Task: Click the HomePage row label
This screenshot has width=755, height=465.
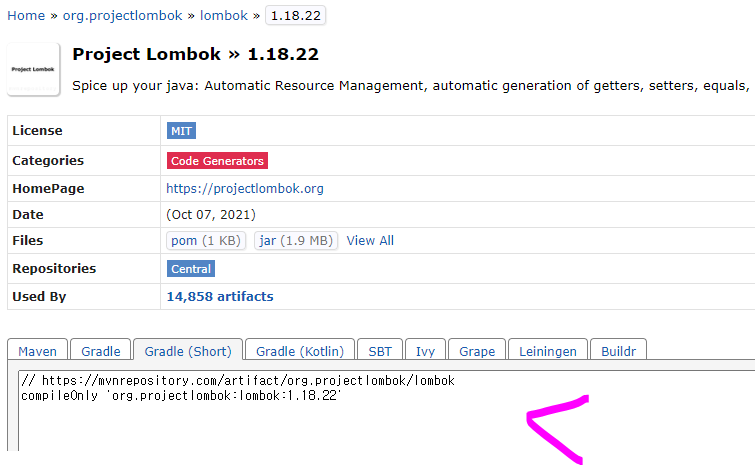Action: coord(48,189)
